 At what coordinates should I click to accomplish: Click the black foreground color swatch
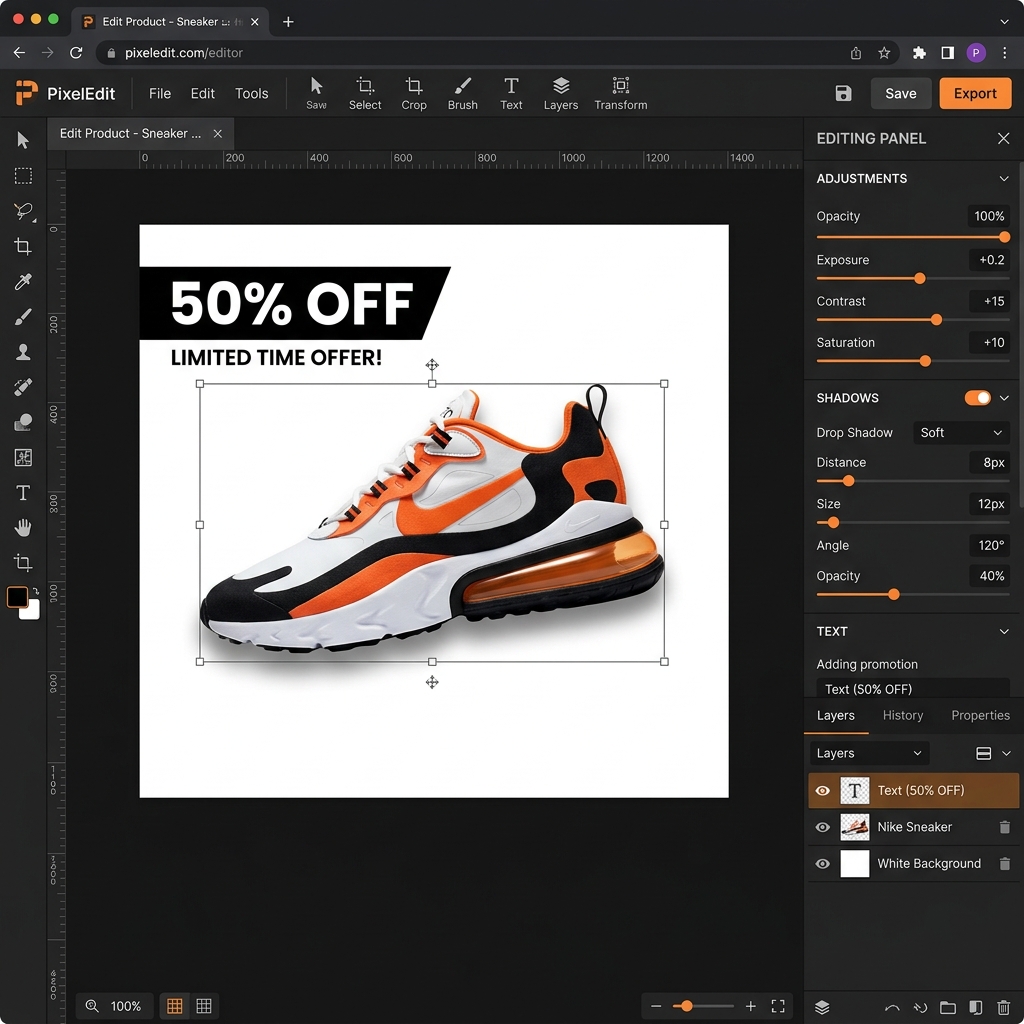click(17, 596)
